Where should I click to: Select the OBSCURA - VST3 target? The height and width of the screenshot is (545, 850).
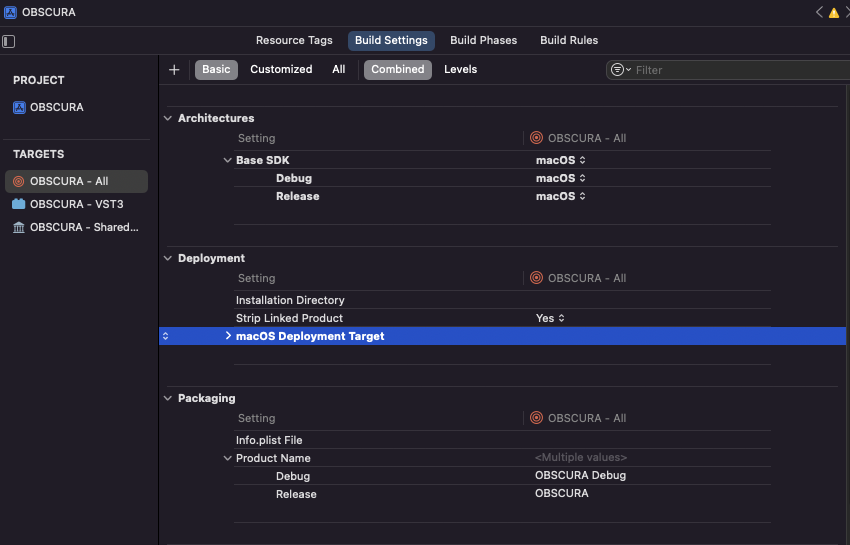(76, 204)
